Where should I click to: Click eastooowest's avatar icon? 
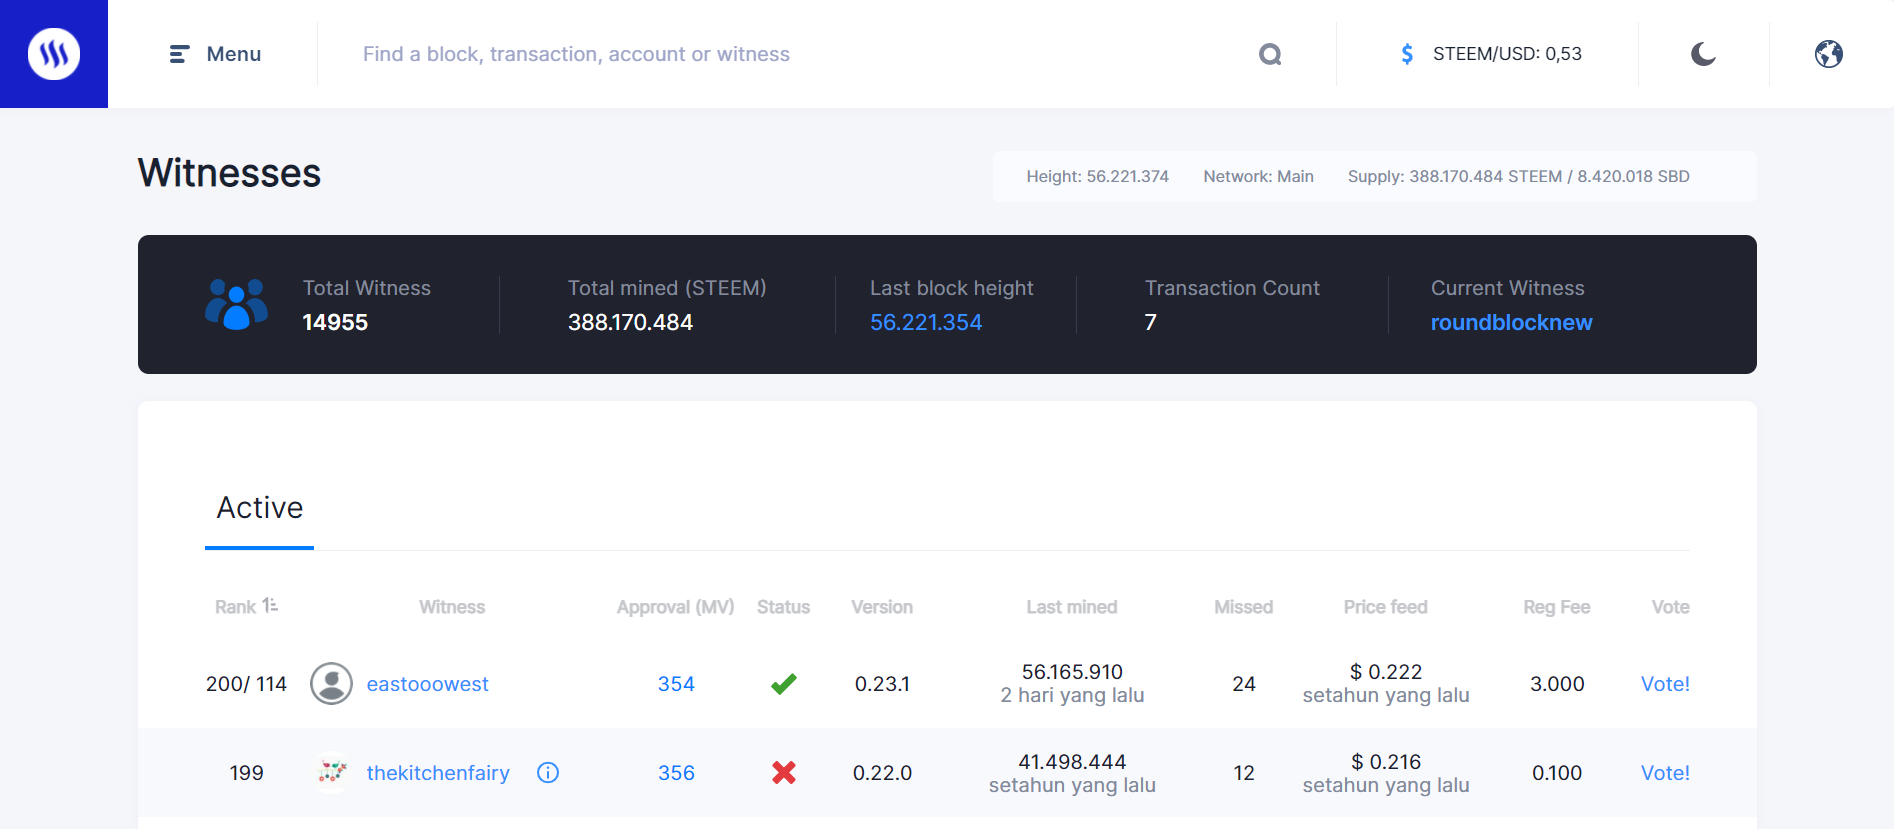click(x=331, y=684)
